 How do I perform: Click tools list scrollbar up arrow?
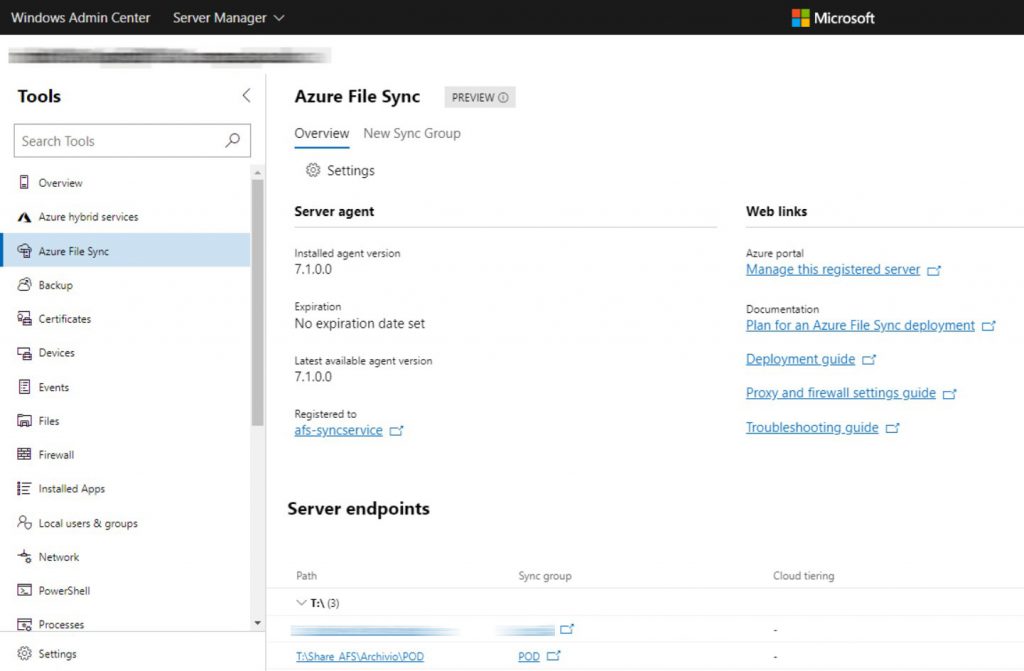coord(257,172)
